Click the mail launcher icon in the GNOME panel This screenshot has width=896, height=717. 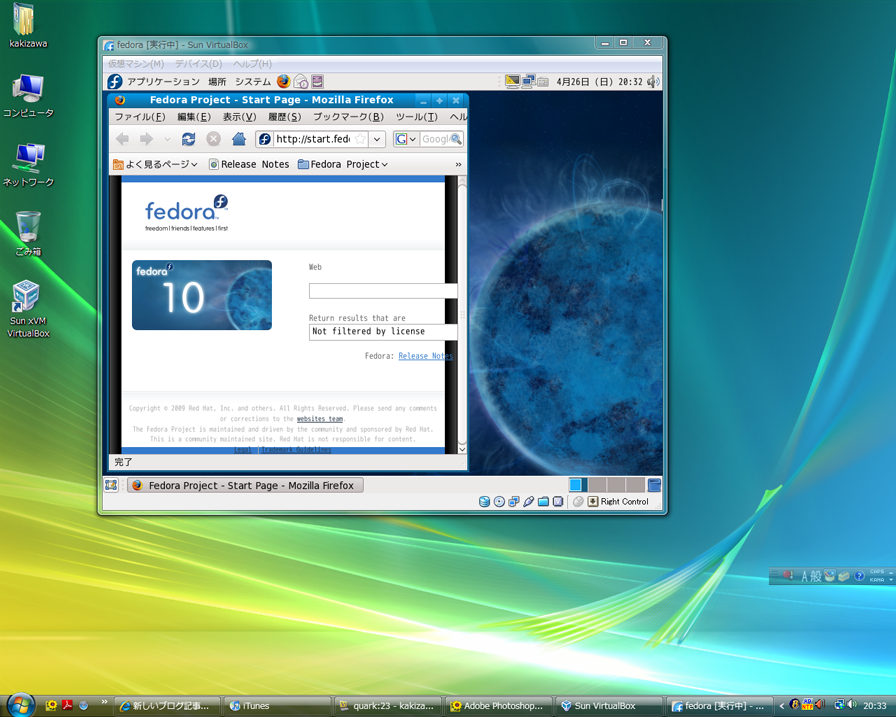pyautogui.click(x=301, y=82)
